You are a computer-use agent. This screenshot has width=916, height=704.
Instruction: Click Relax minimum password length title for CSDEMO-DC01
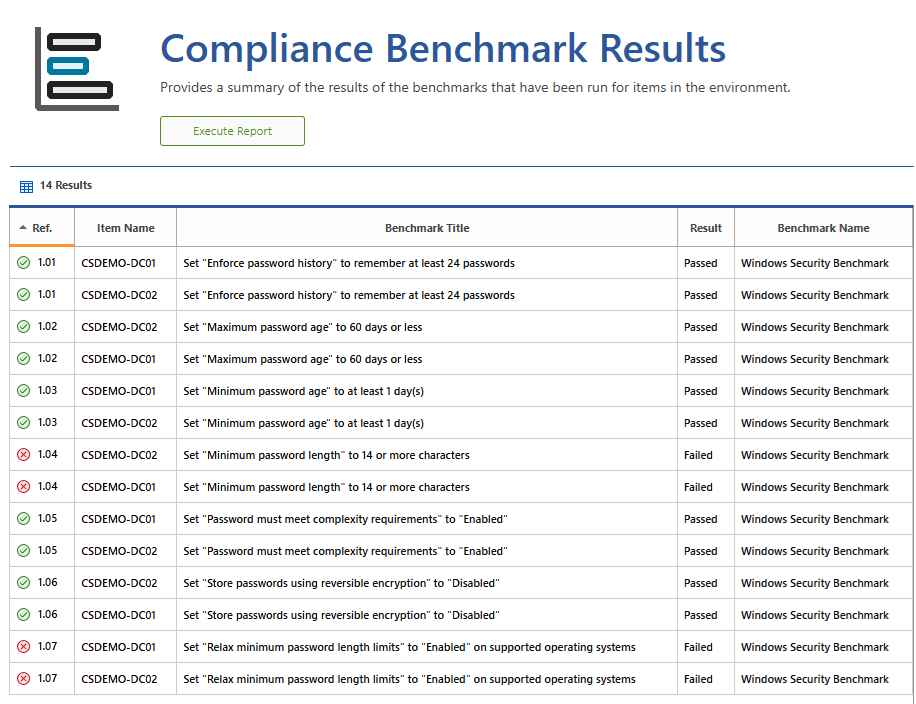[409, 647]
